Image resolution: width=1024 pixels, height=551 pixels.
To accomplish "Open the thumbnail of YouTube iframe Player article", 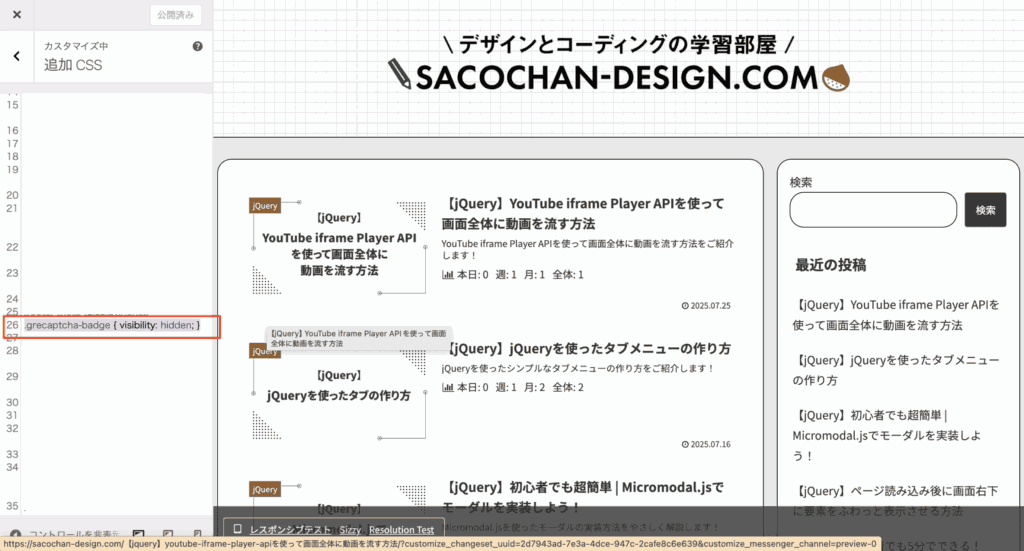I will pyautogui.click(x=339, y=246).
